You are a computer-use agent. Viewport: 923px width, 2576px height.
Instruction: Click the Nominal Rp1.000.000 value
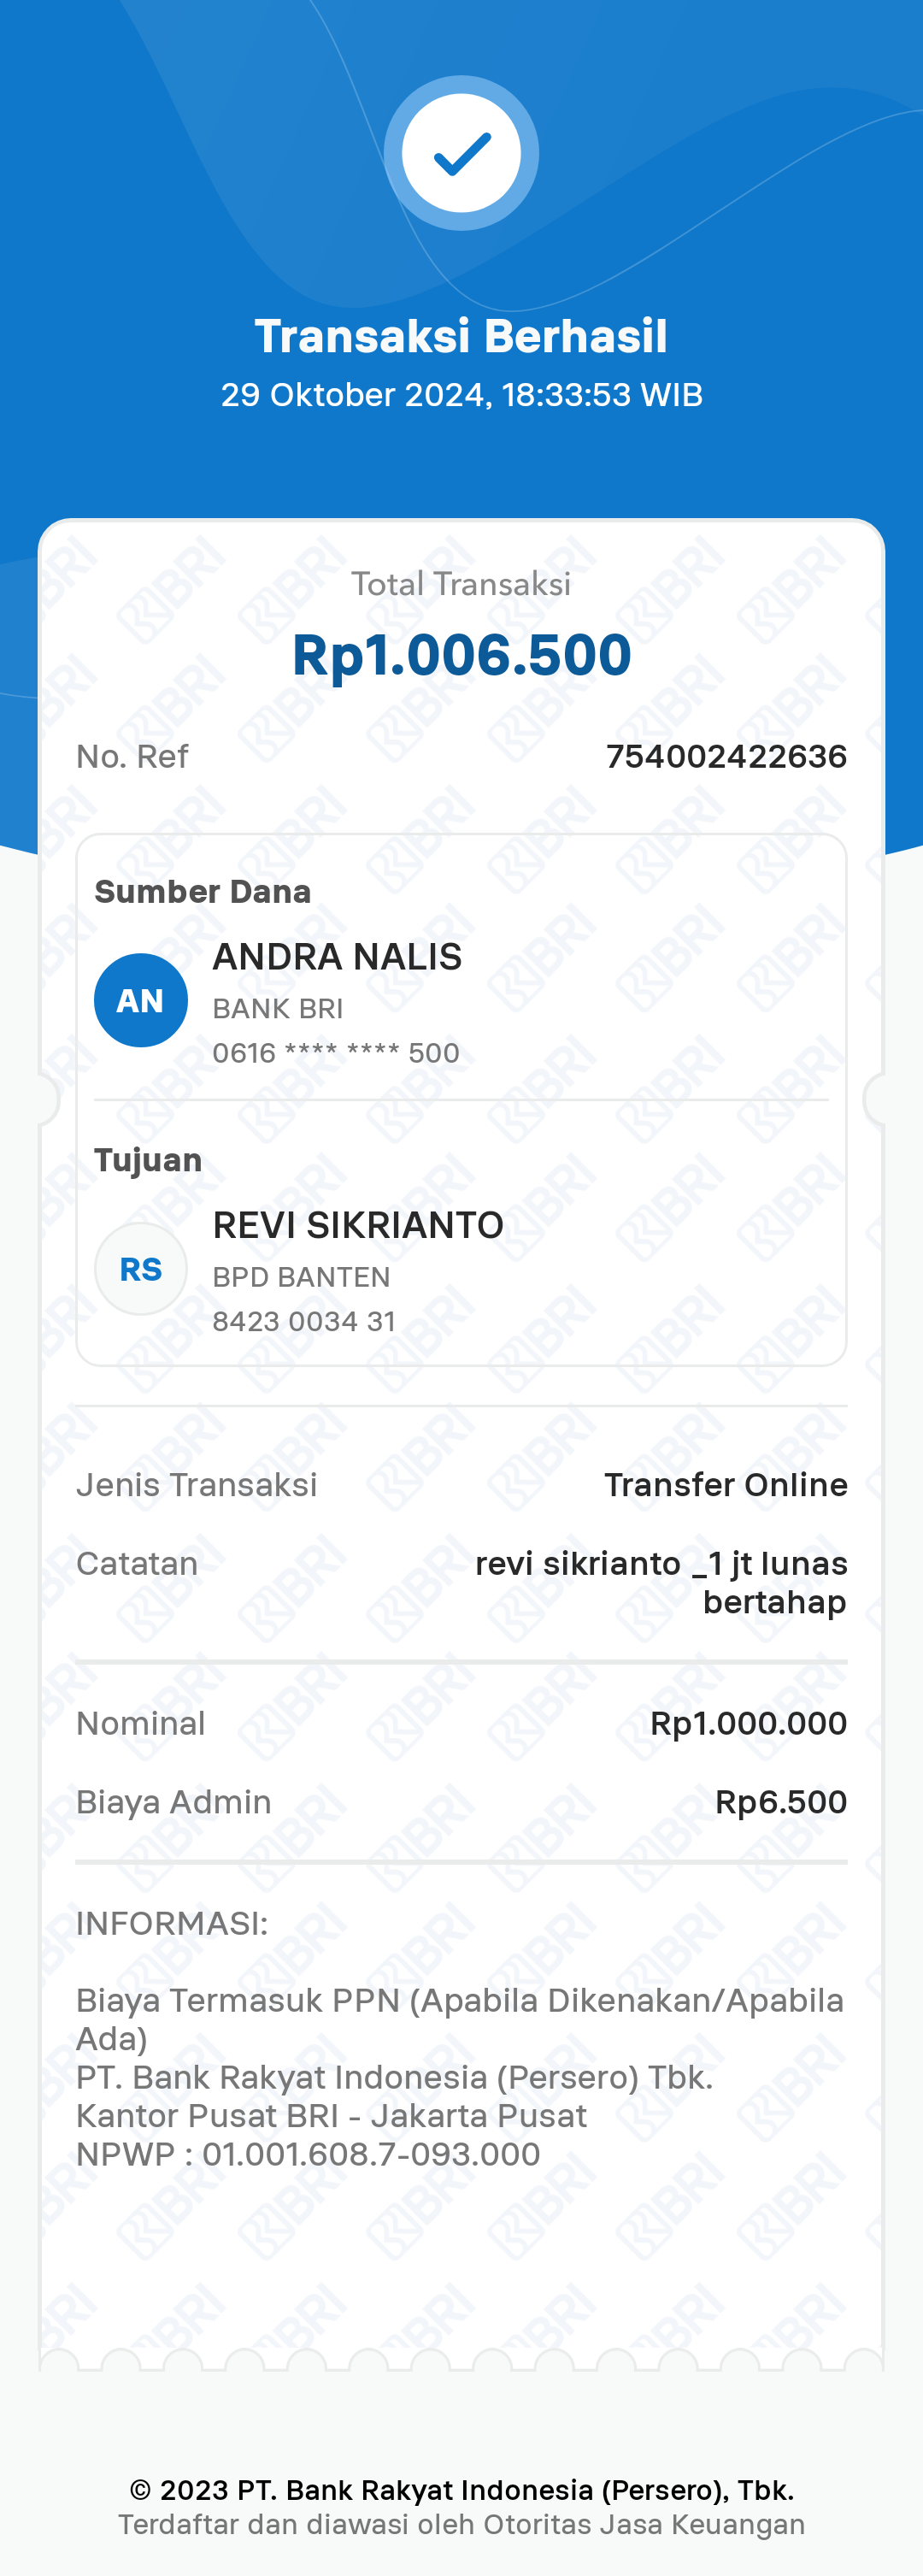[x=748, y=1723]
